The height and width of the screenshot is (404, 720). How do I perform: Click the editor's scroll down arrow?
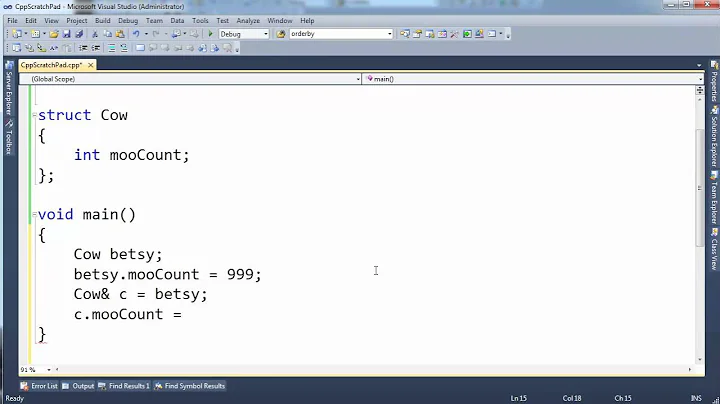point(699,360)
